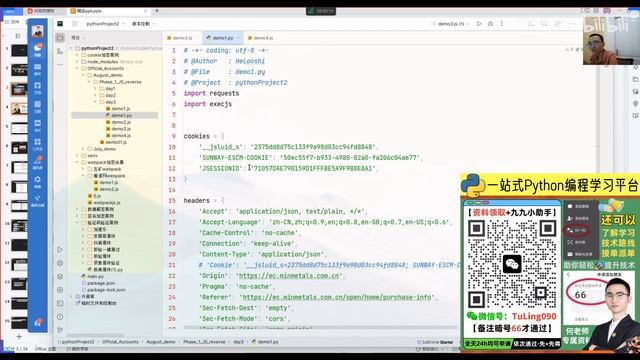640x360 pixels.
Task: Open the Version Control tool window icon
Action: coord(60,329)
